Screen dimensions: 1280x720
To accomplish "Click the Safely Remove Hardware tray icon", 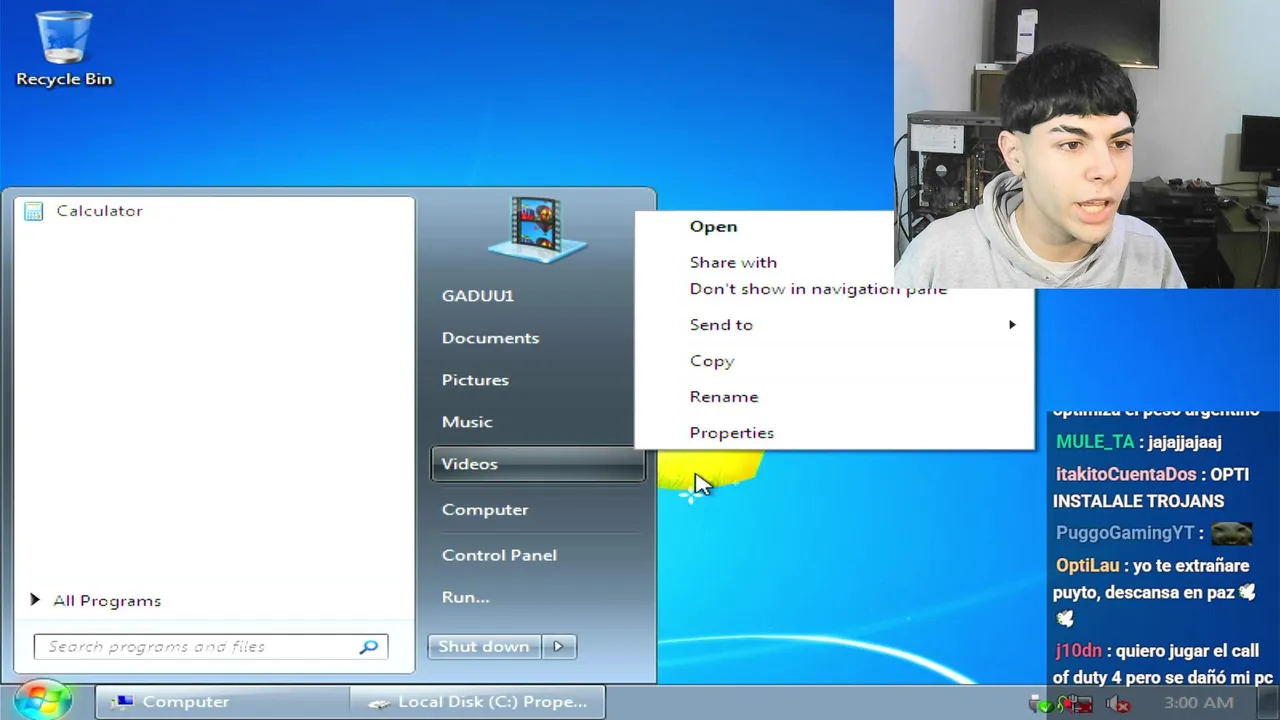I will (1042, 704).
